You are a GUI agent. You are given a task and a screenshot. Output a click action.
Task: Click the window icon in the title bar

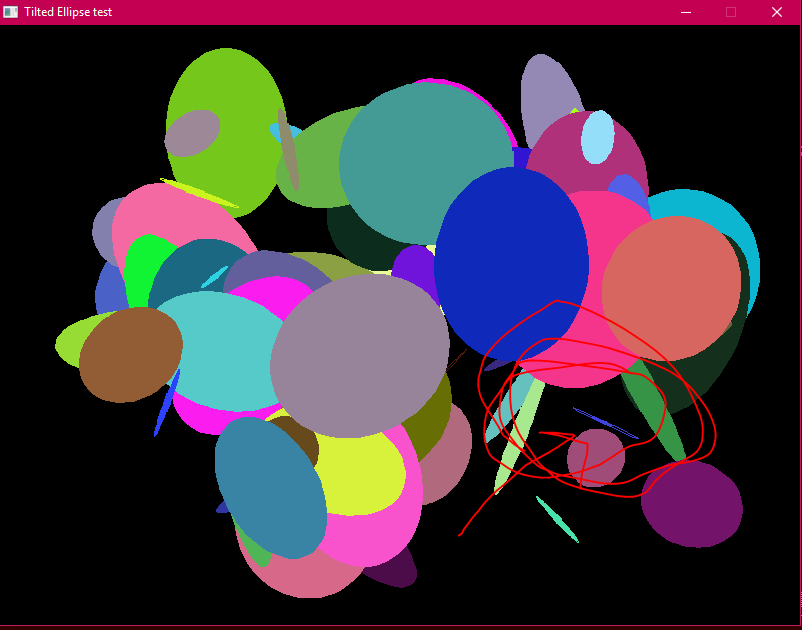[10, 12]
